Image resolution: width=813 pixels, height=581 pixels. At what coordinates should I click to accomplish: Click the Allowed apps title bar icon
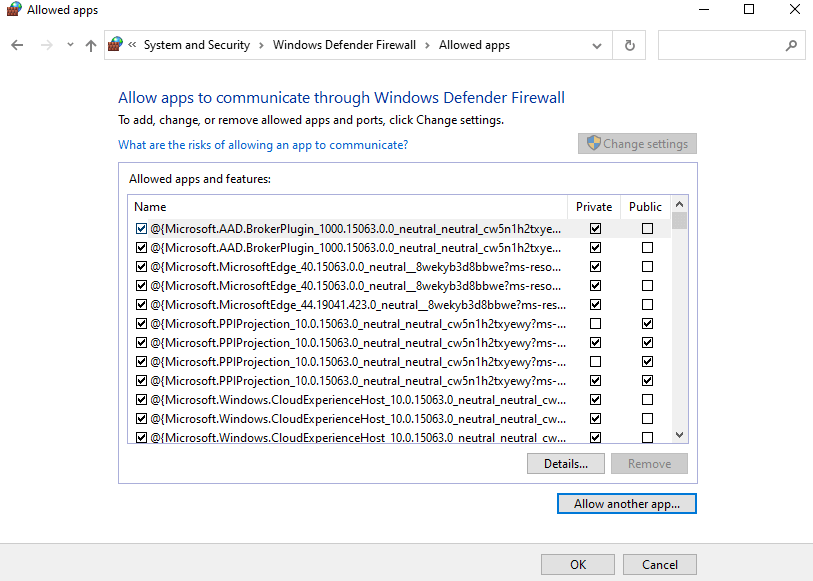[x=13, y=10]
